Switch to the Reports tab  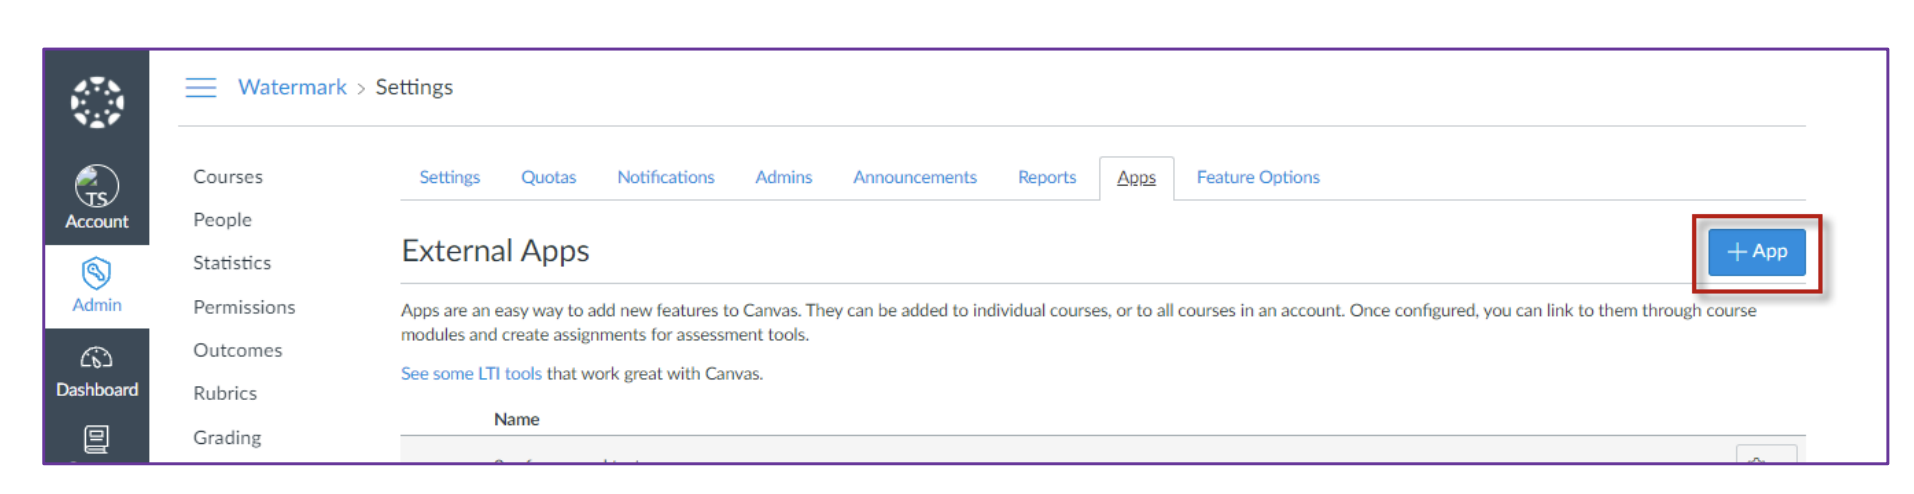(1047, 177)
